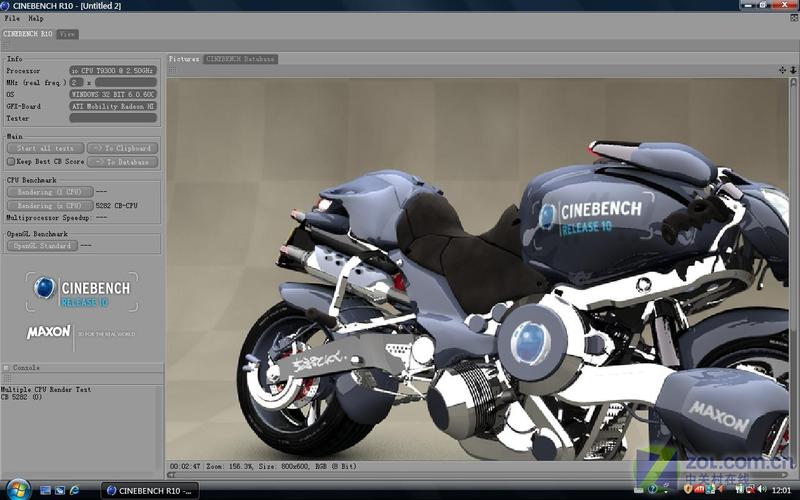
Task: Switch to the View tab
Action: pyautogui.click(x=67, y=34)
